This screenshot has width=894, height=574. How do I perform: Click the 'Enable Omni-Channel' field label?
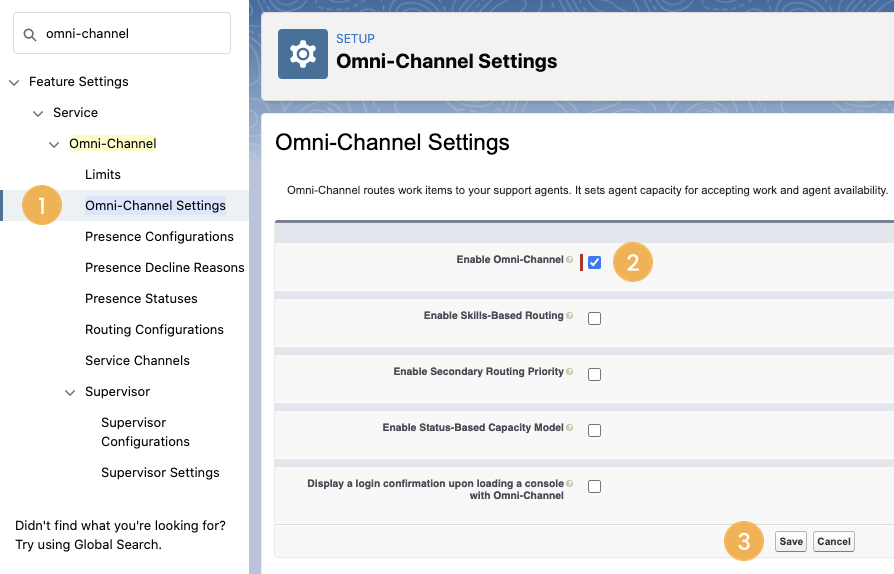[x=510, y=259]
